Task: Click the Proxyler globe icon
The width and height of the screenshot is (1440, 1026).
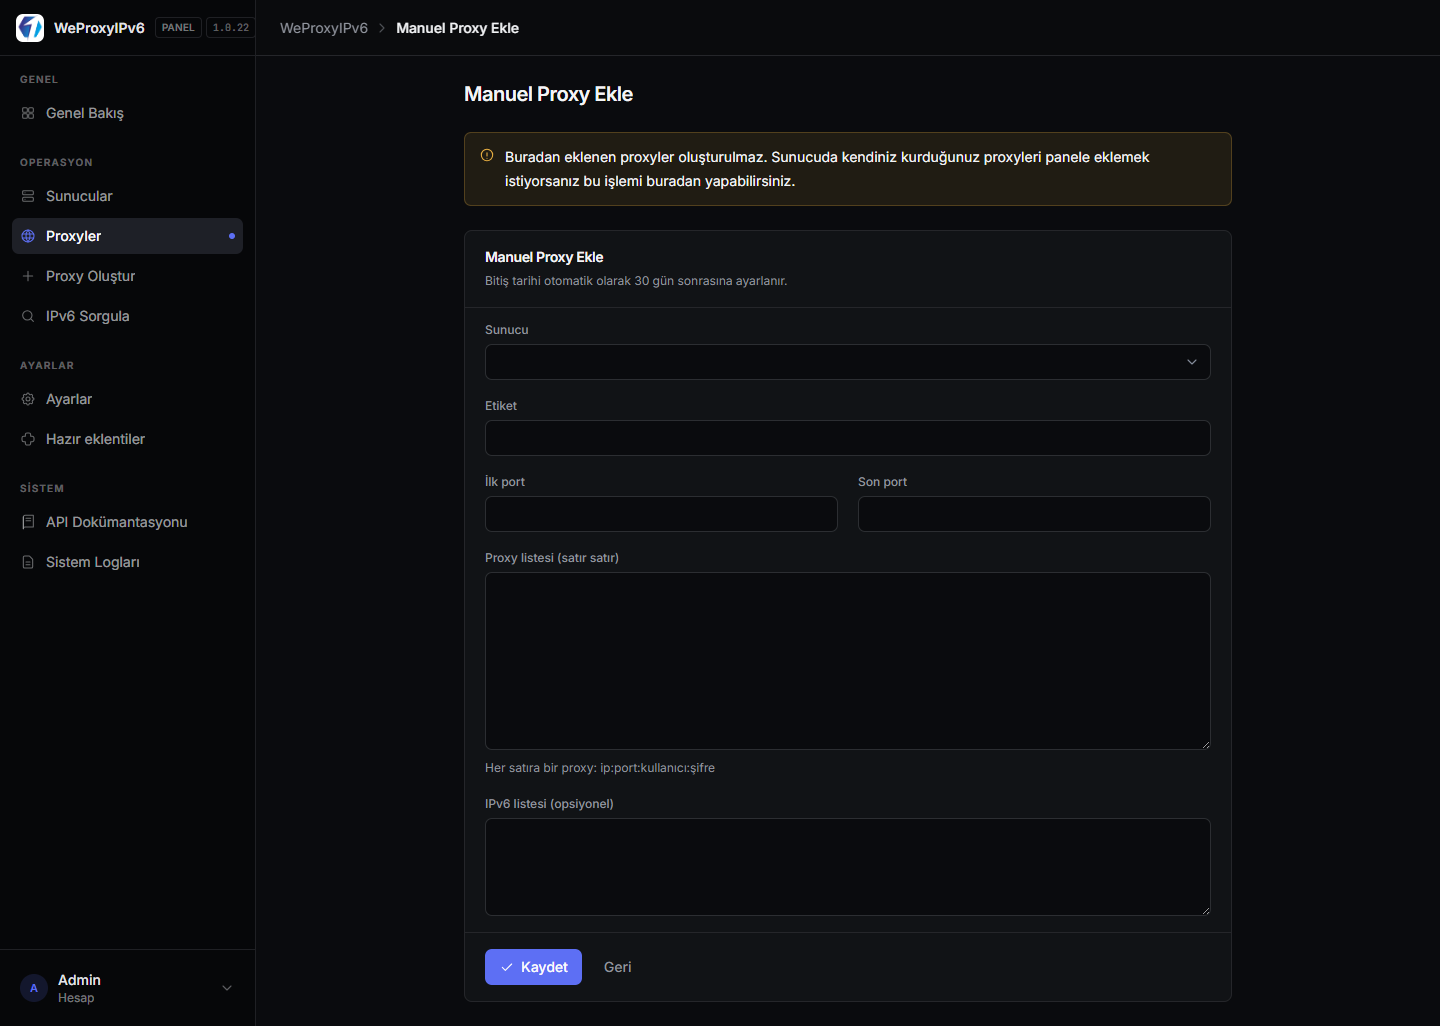Action: click(x=28, y=236)
